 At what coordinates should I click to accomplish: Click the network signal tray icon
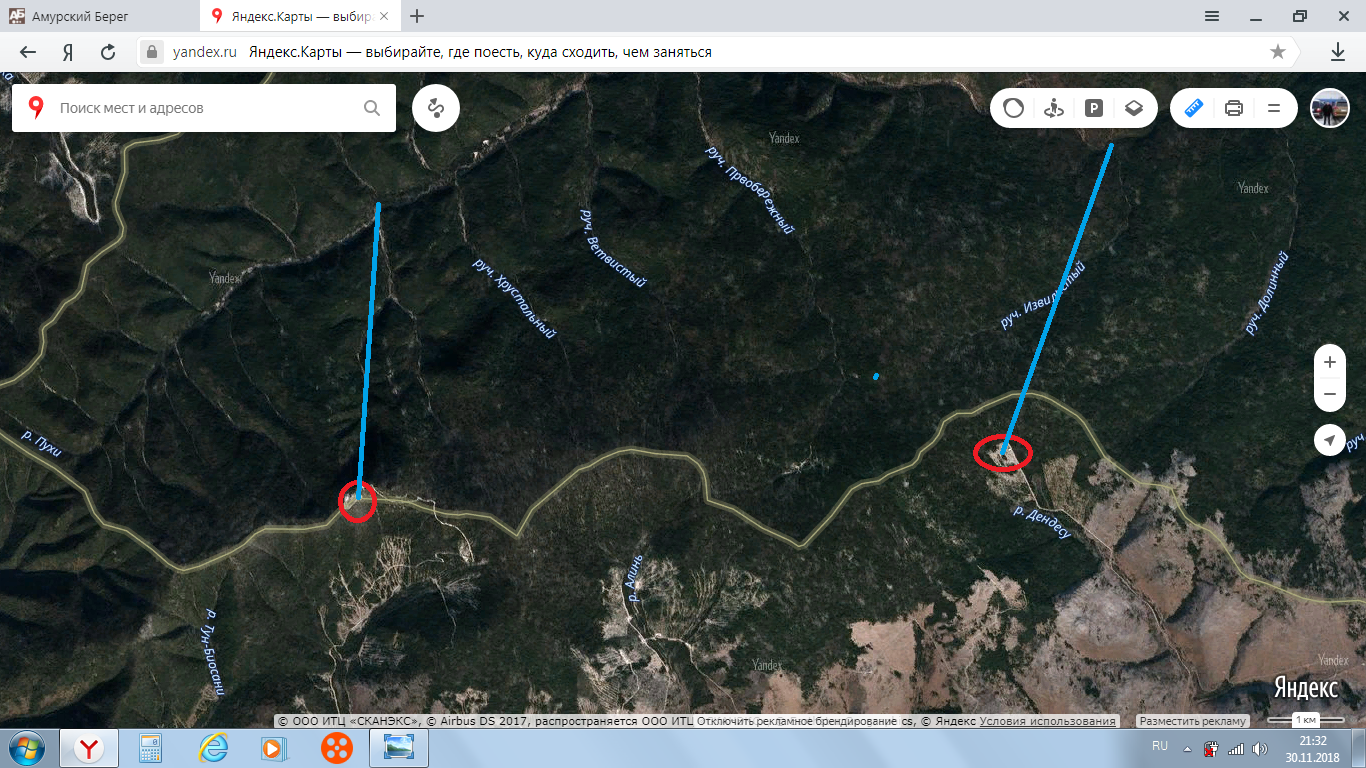(1235, 748)
